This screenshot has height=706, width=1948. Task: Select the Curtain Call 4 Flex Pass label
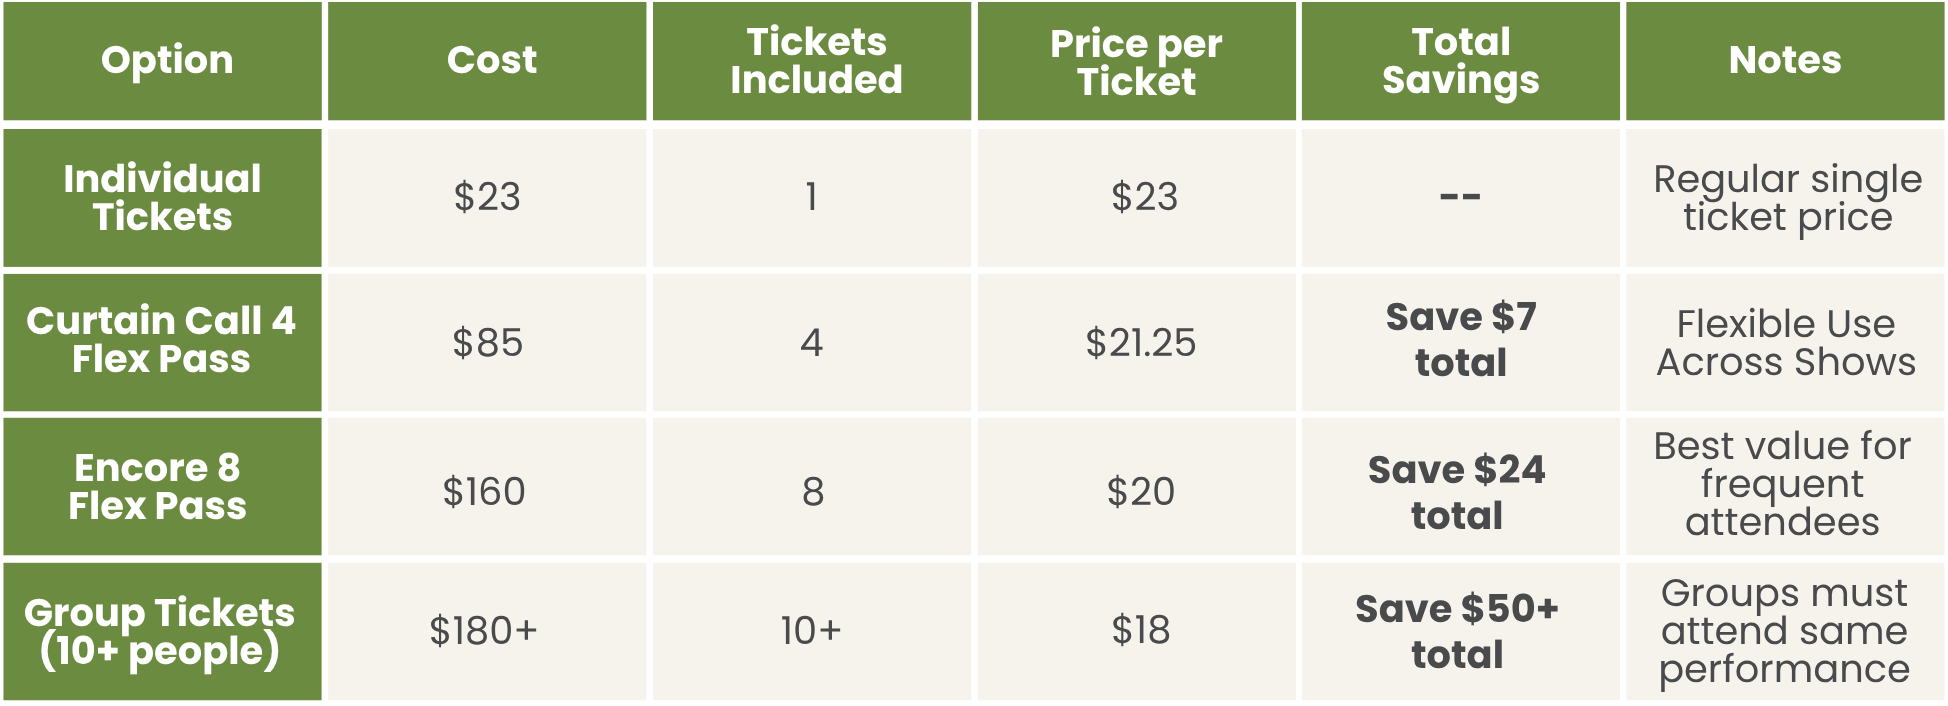point(163,342)
